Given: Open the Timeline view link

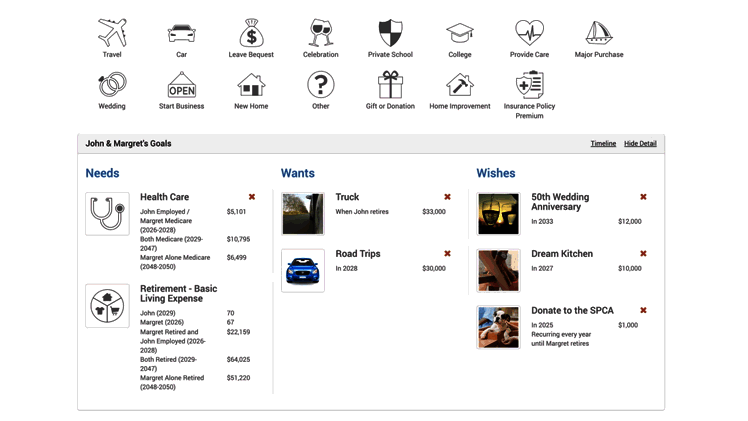Looking at the screenshot, I should 603,144.
